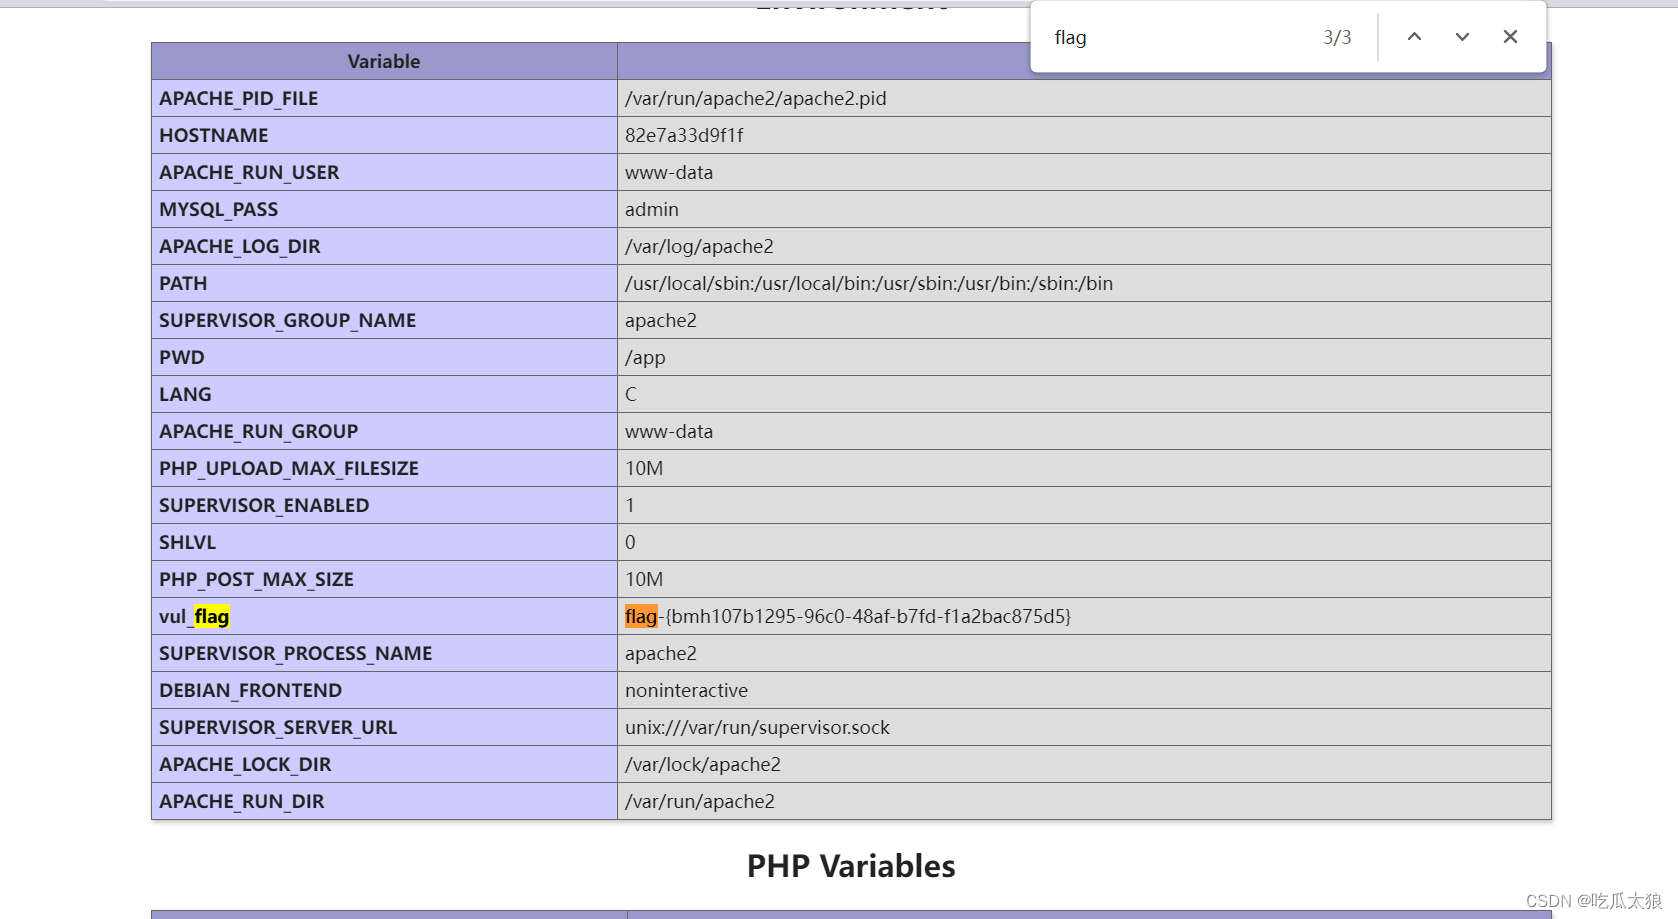Select the APACHE_RUN_GROUP variable name
The height and width of the screenshot is (919, 1678).
point(258,431)
